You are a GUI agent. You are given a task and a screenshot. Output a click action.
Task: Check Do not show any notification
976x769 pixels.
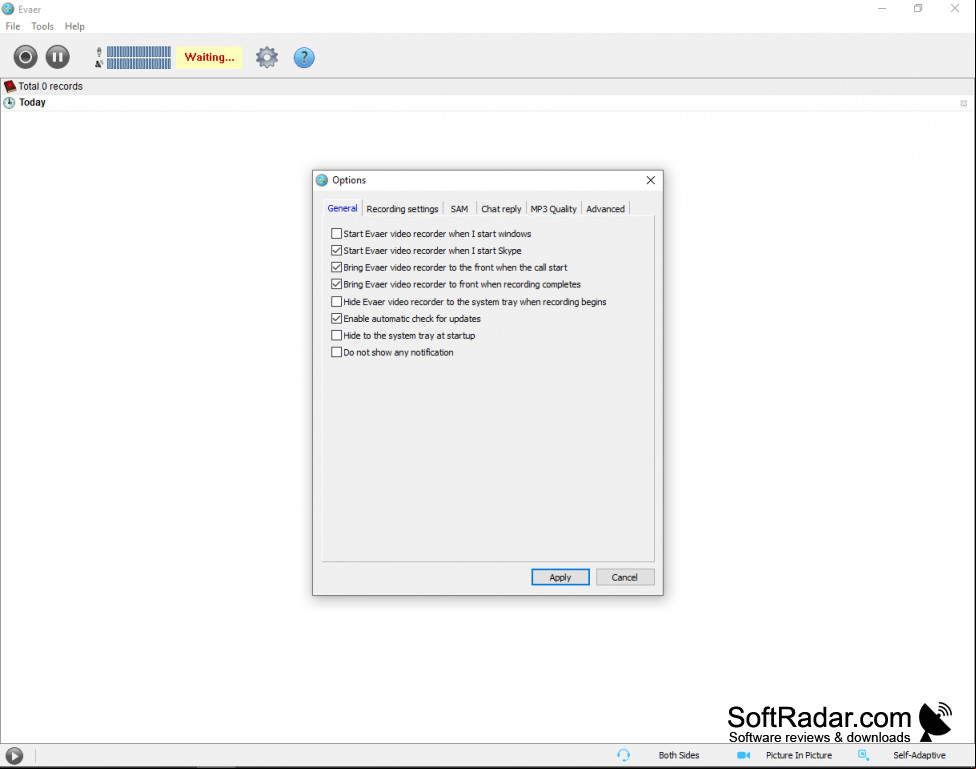click(337, 352)
